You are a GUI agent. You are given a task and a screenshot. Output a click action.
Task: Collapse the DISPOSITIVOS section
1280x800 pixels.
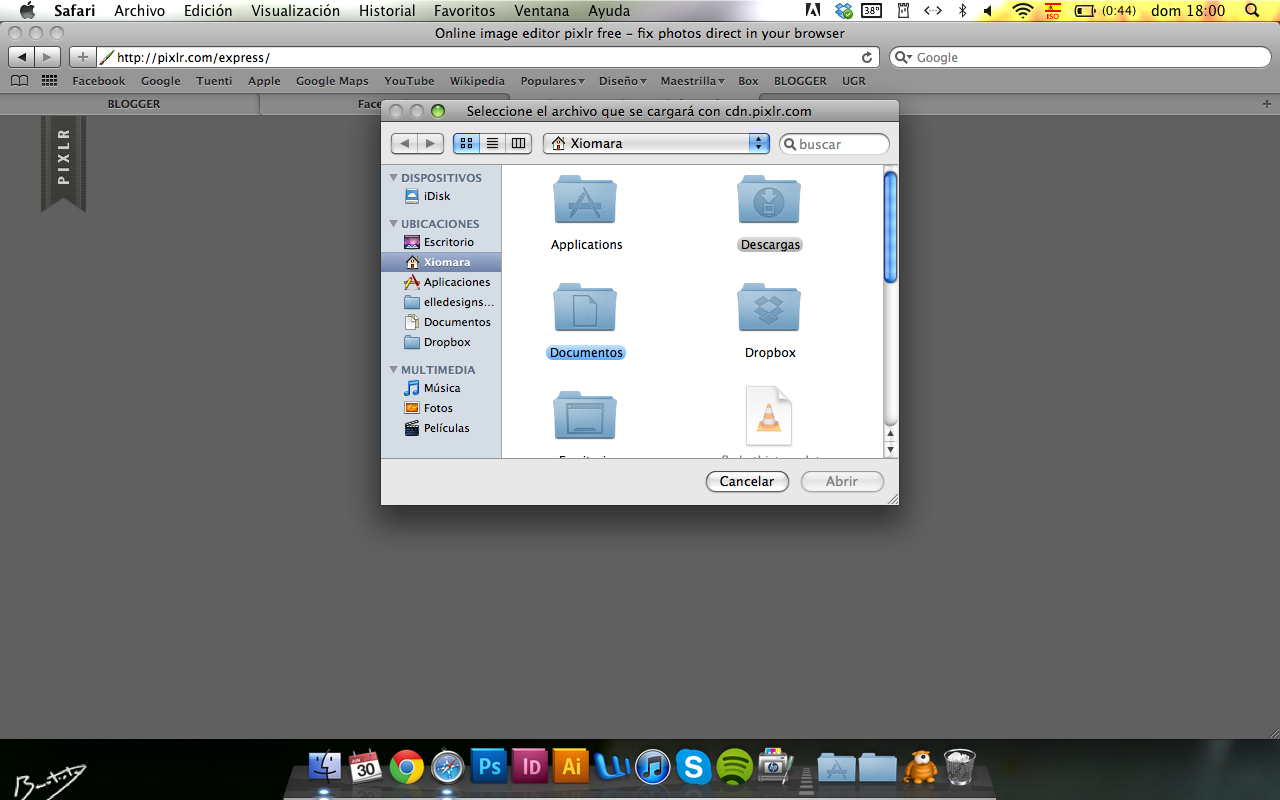click(x=394, y=178)
